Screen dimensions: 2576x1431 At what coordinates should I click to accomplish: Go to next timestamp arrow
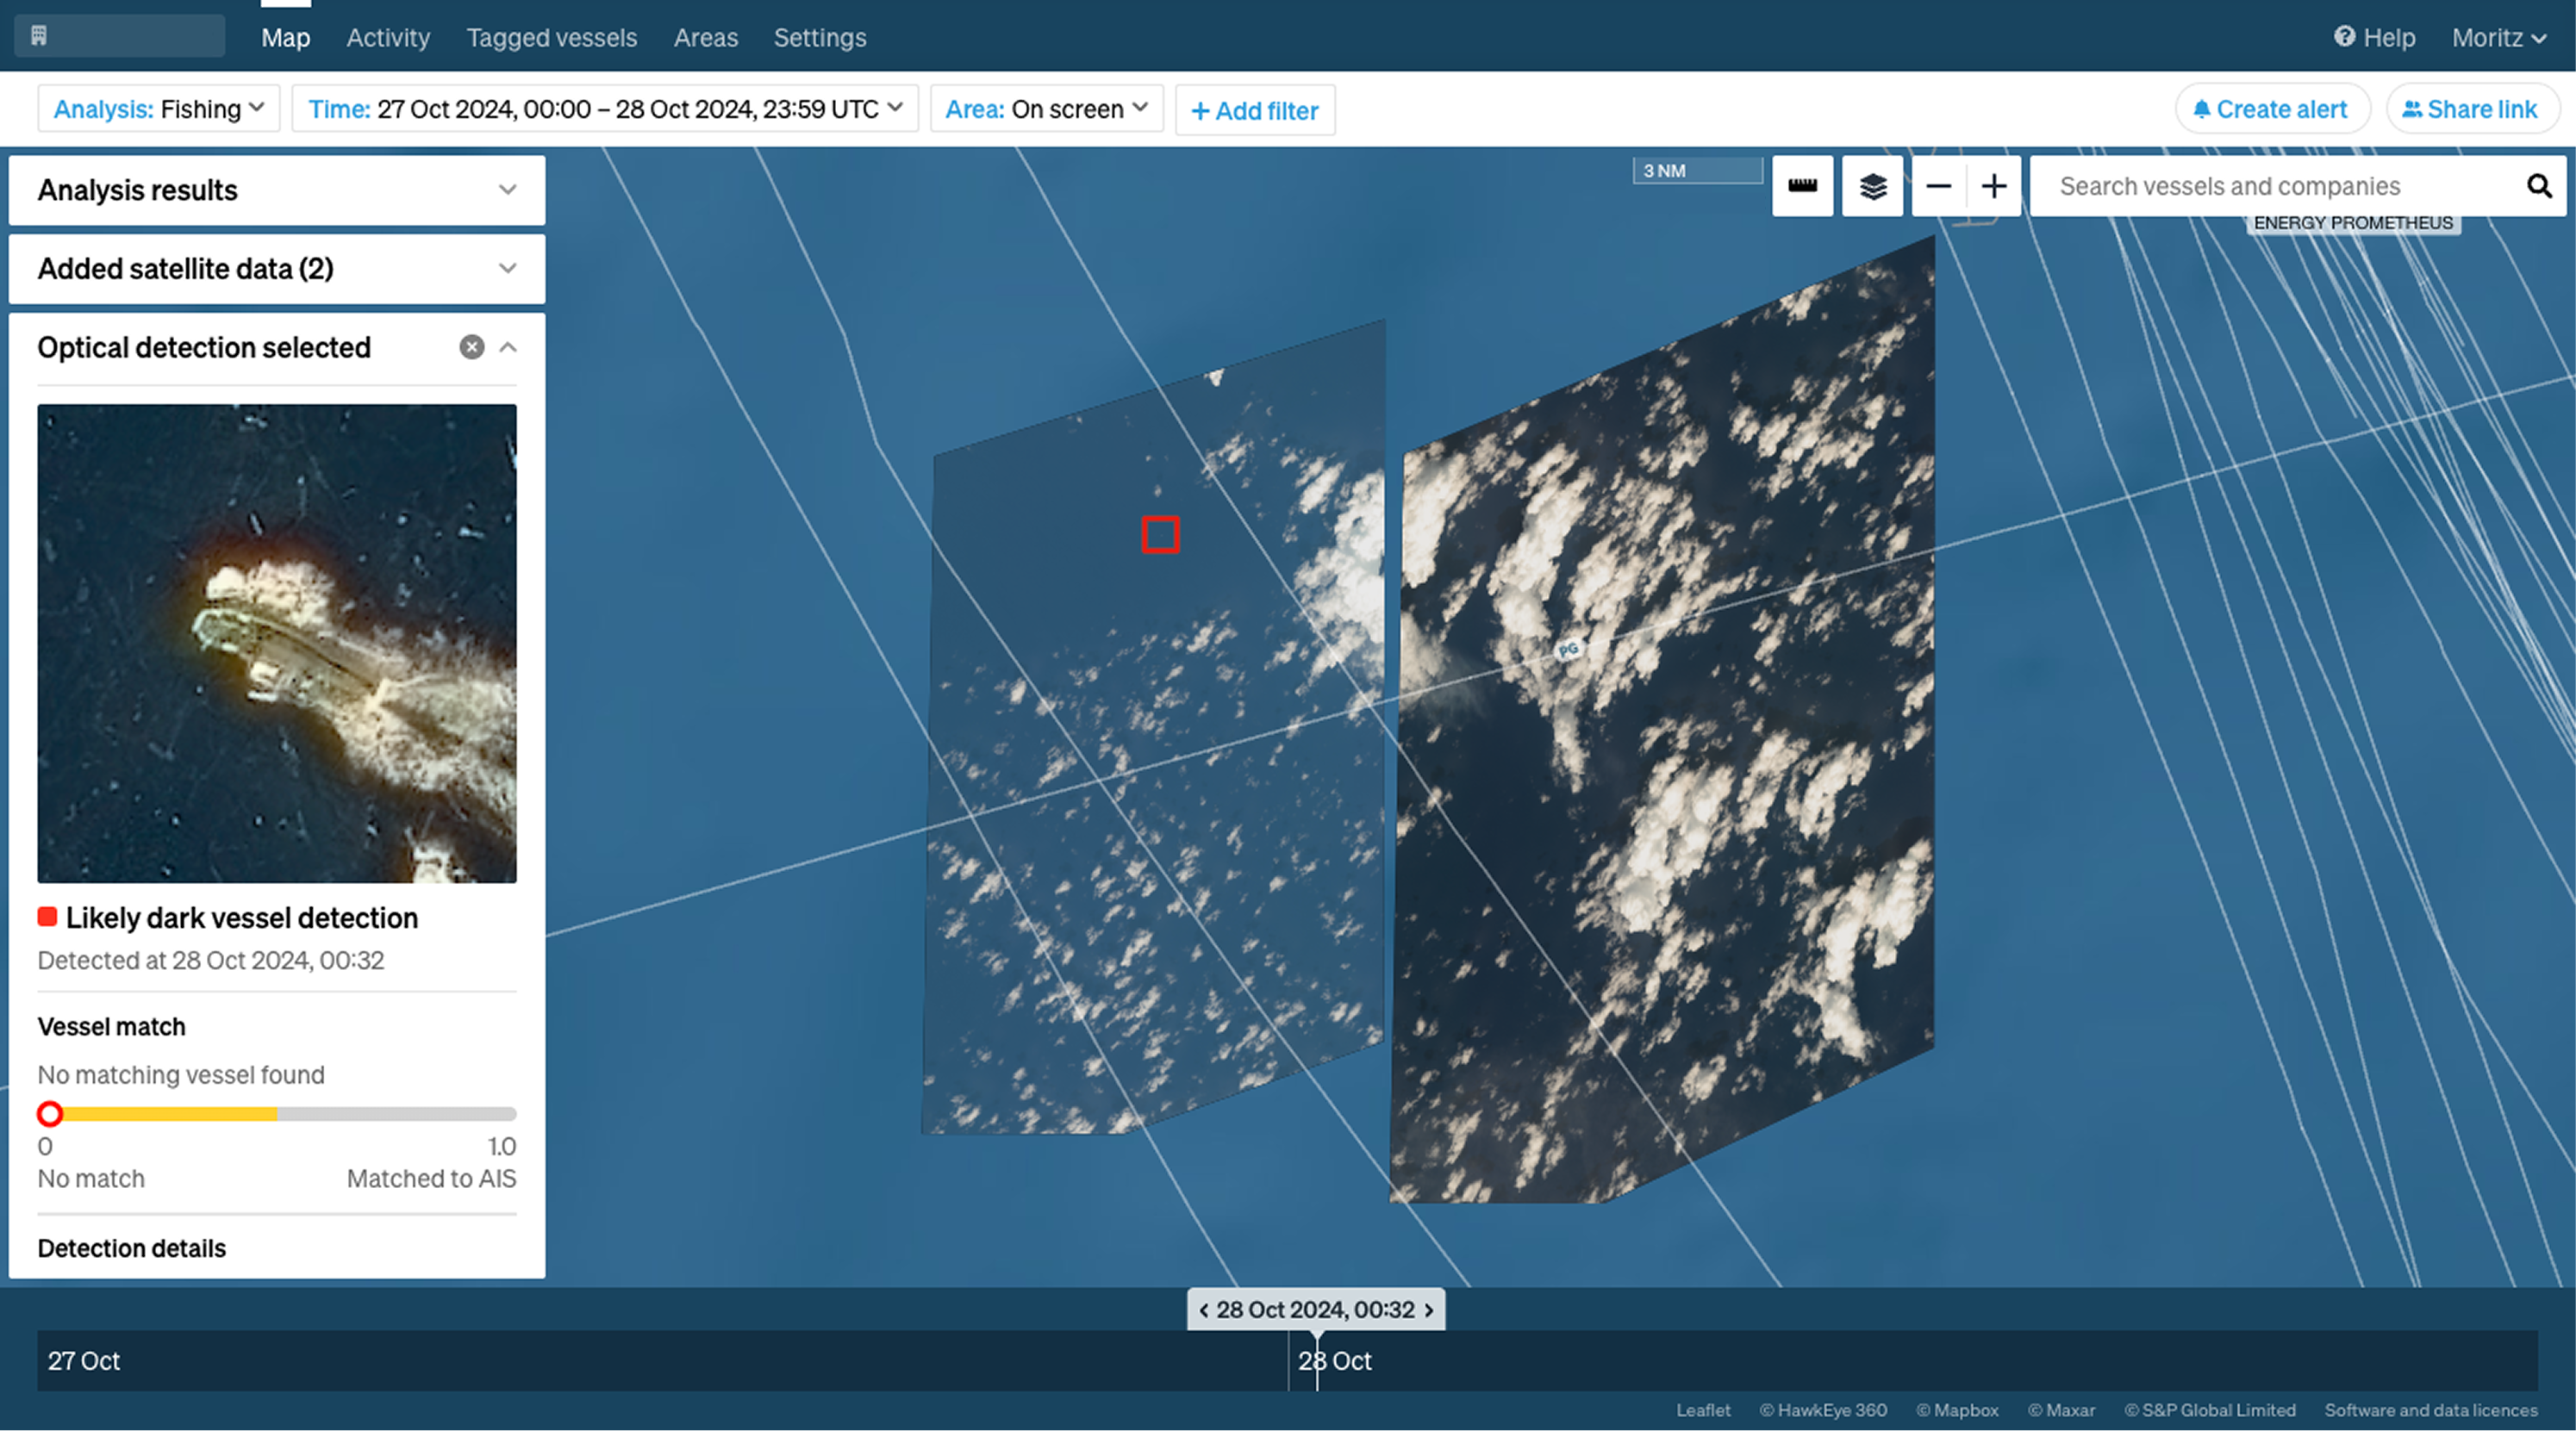[x=1429, y=1310]
